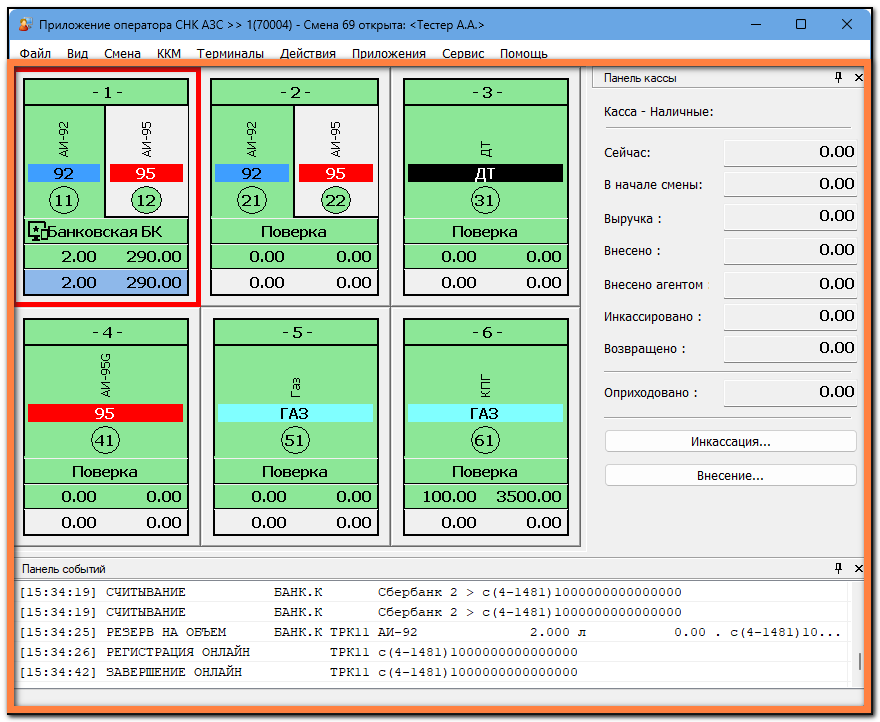The height and width of the screenshot is (722, 880).
Task: Select the РЕЗЕРВ НА ОБЪЕМ event row
Action: point(432,632)
